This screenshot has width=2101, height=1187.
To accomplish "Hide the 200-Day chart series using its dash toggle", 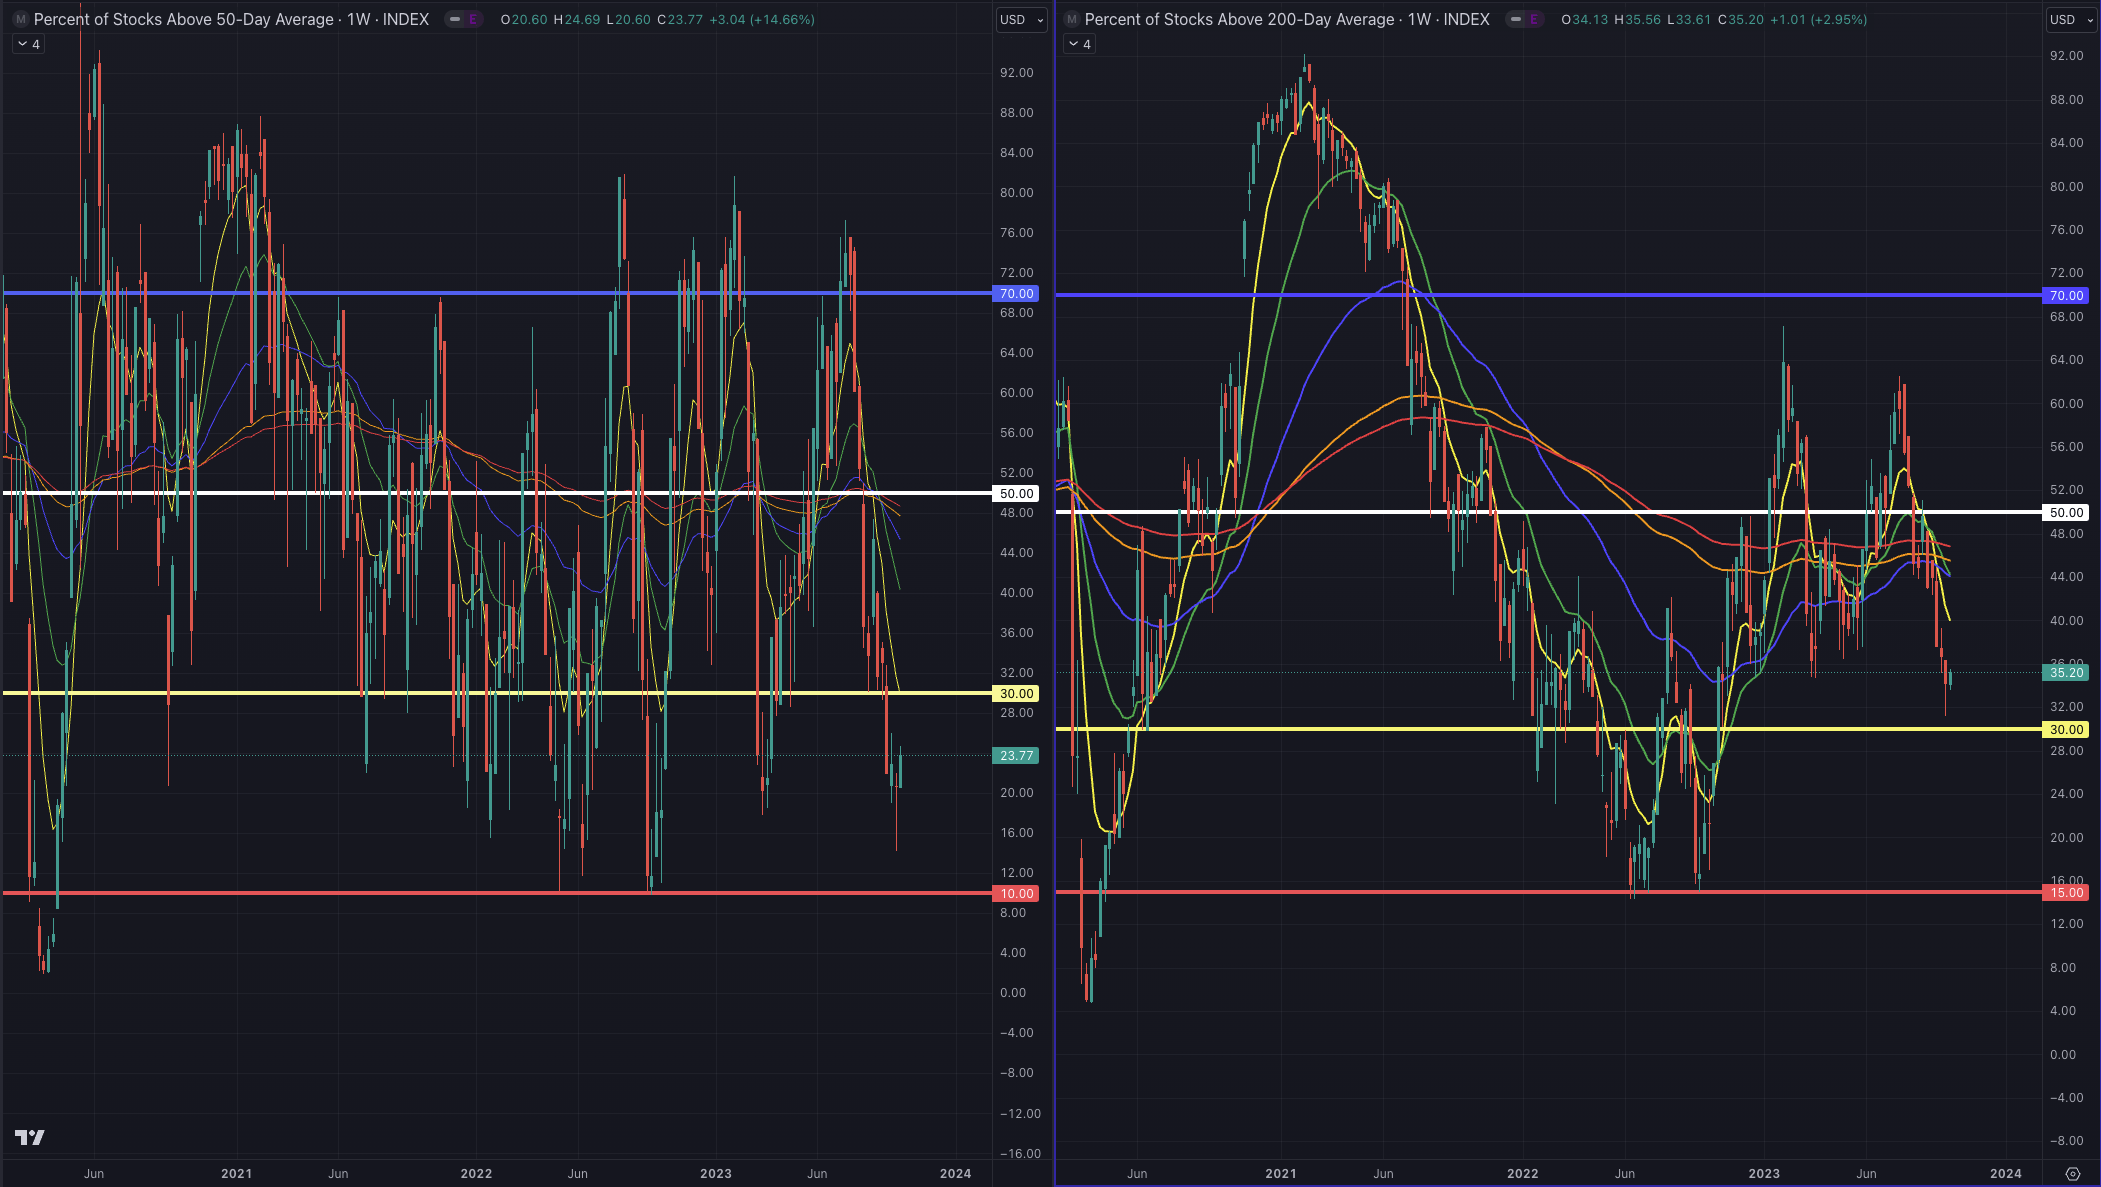I will click(x=1515, y=19).
